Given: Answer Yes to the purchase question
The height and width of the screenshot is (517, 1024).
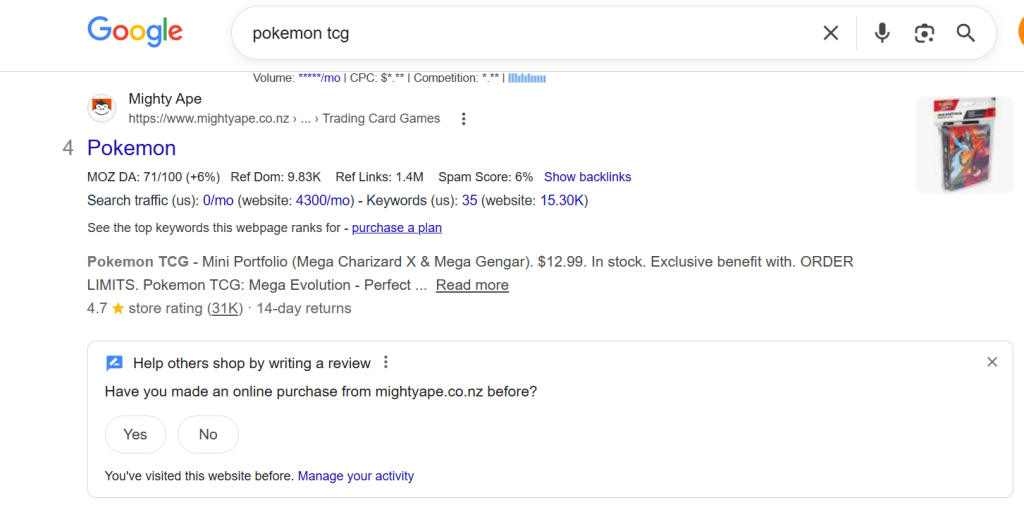Looking at the screenshot, I should 135,434.
